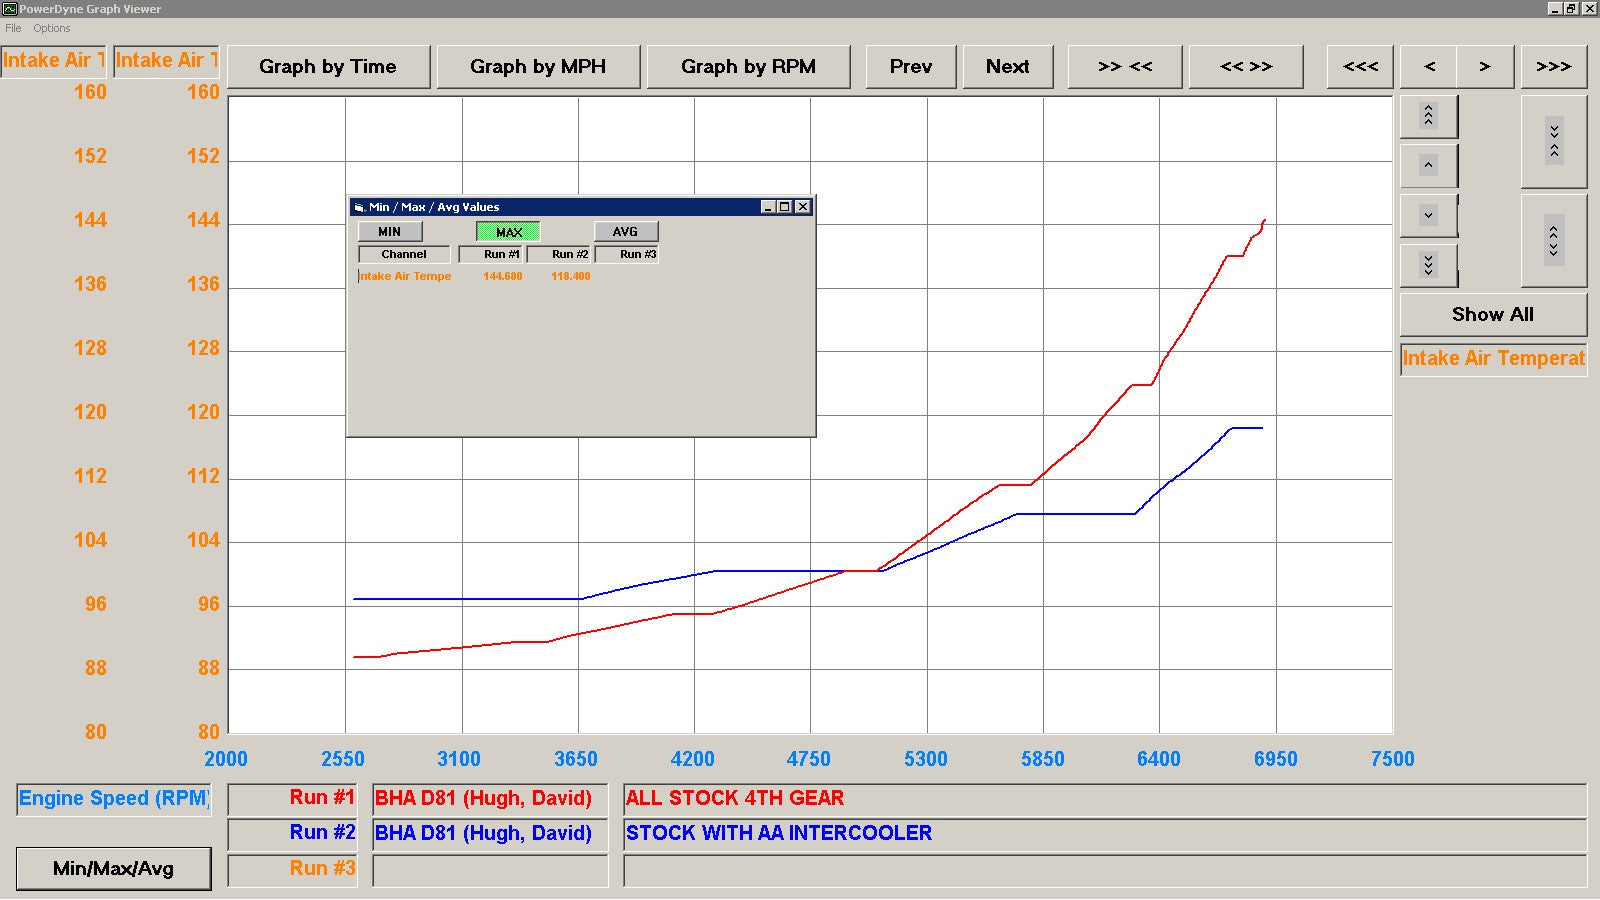Click the Min/Max/Avg button

coord(113,868)
